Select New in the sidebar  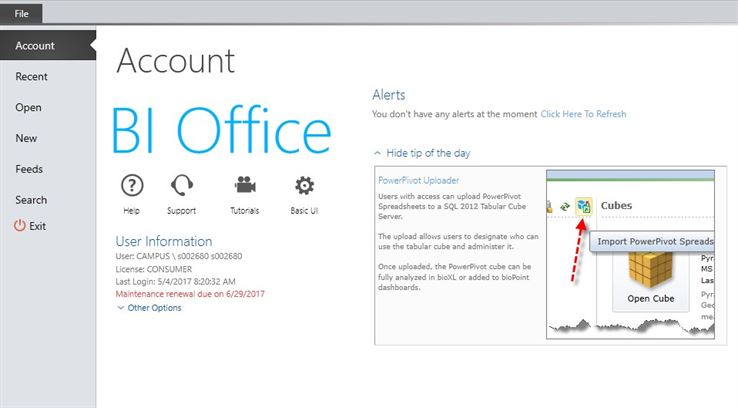[26, 139]
